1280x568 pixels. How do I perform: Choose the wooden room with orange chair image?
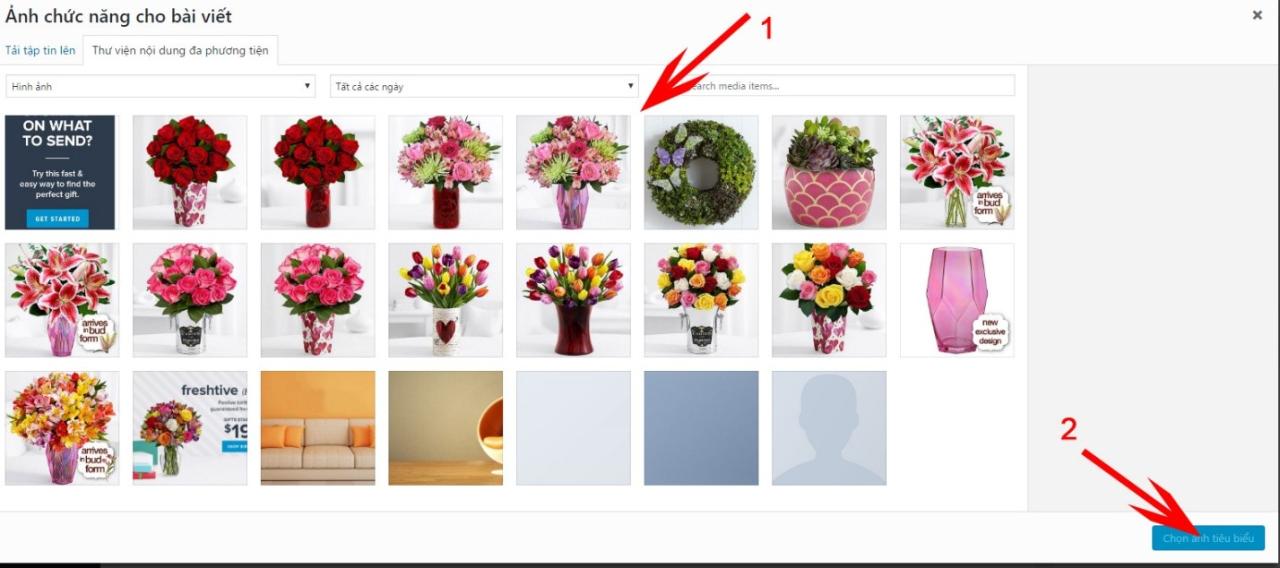click(446, 428)
